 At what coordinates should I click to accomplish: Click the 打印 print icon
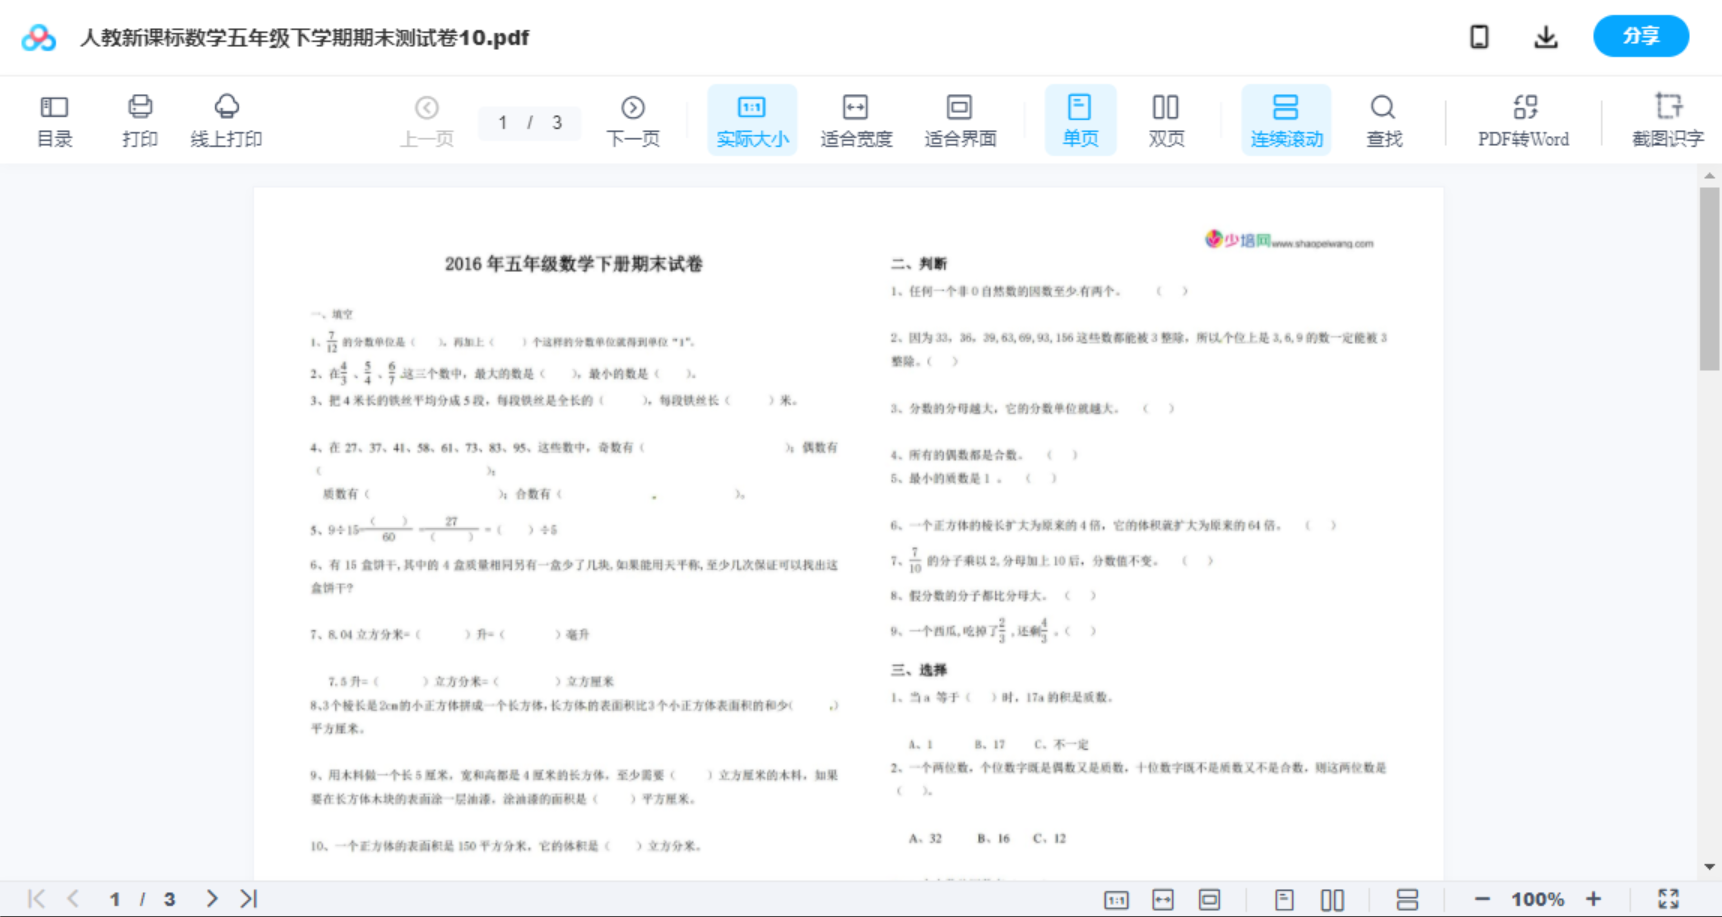(139, 119)
